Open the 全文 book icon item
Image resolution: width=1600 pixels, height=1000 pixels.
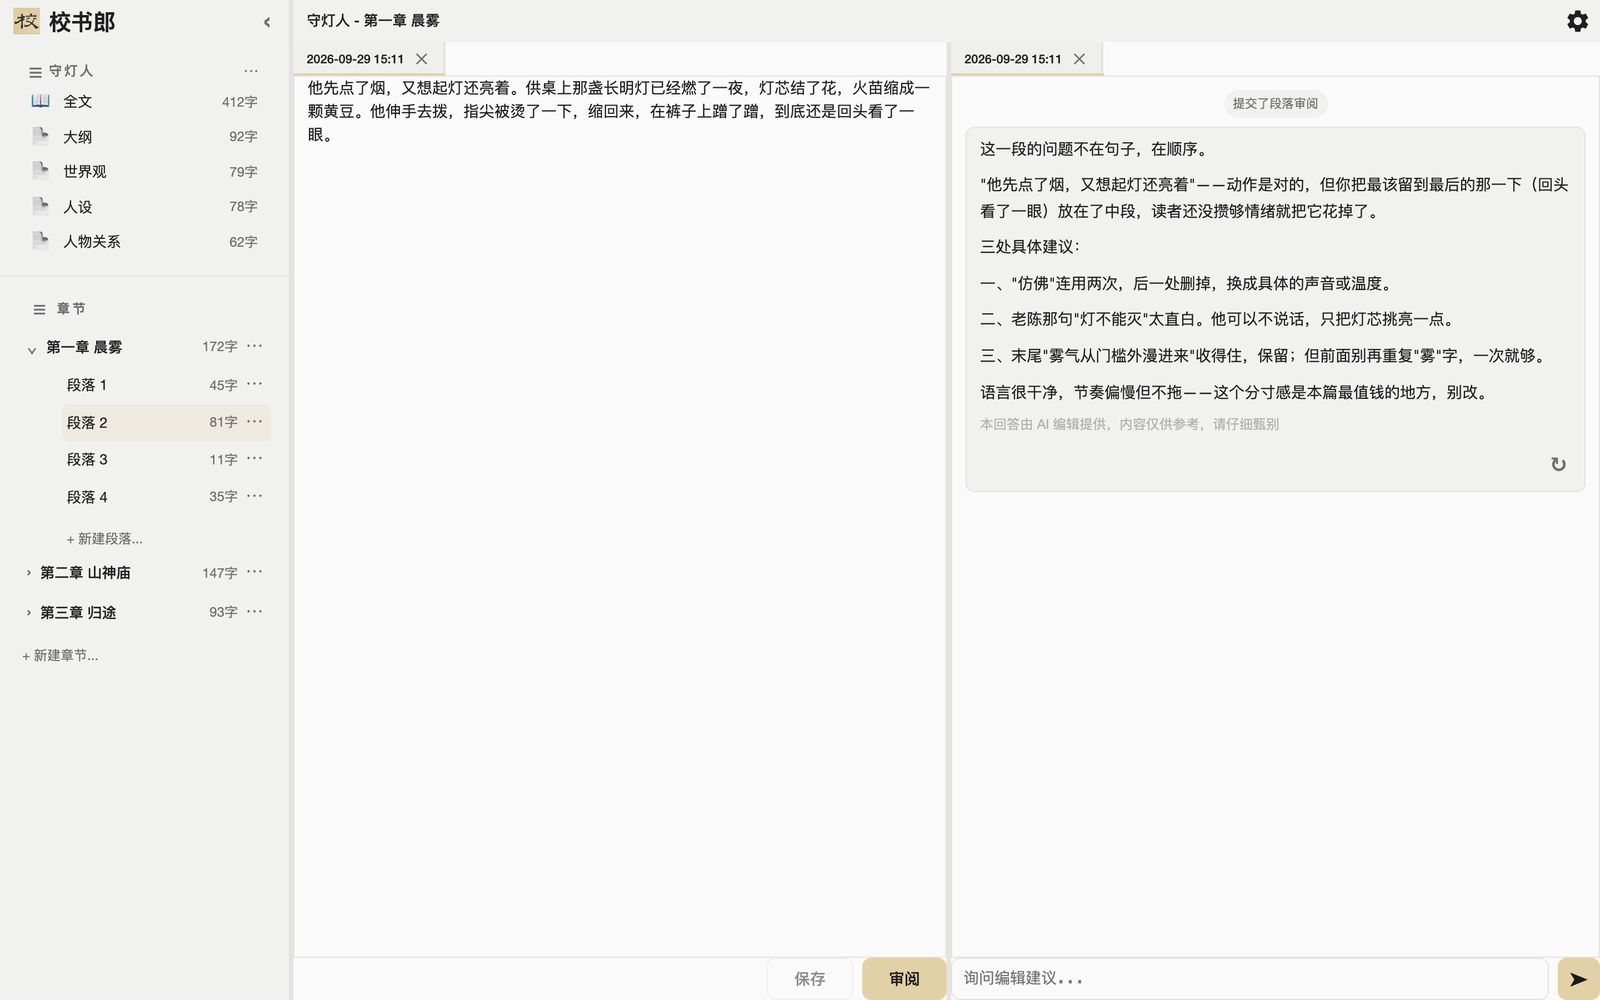pos(40,101)
